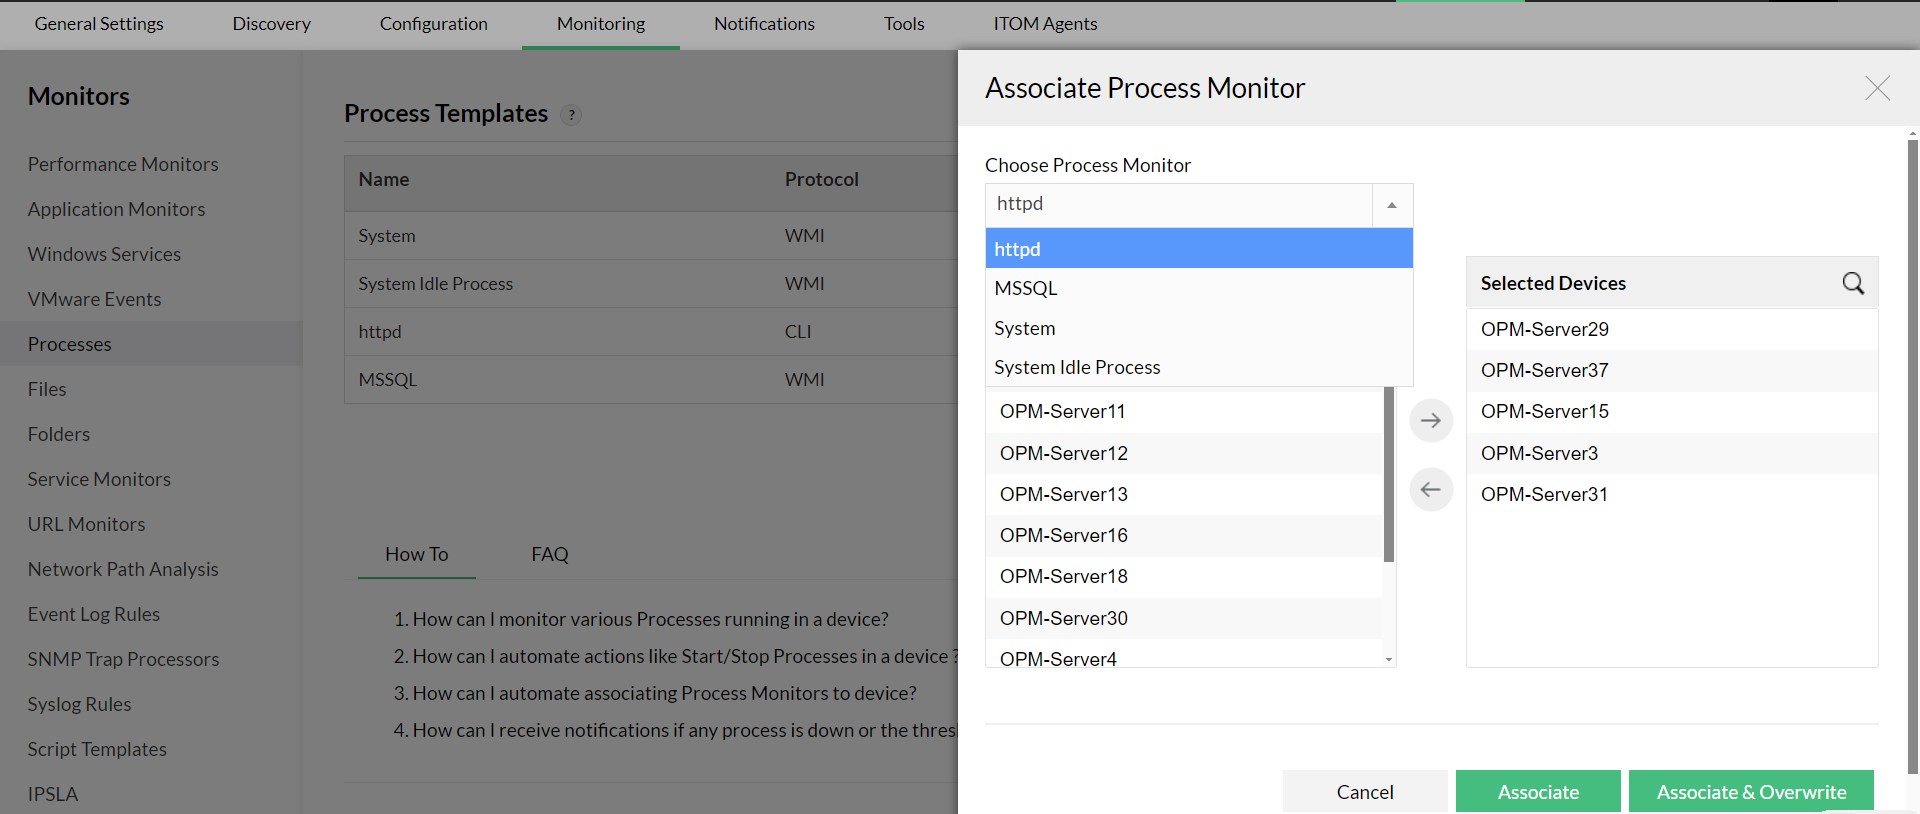The height and width of the screenshot is (814, 1920).
Task: Cancel the association dialog
Action: pos(1364,791)
